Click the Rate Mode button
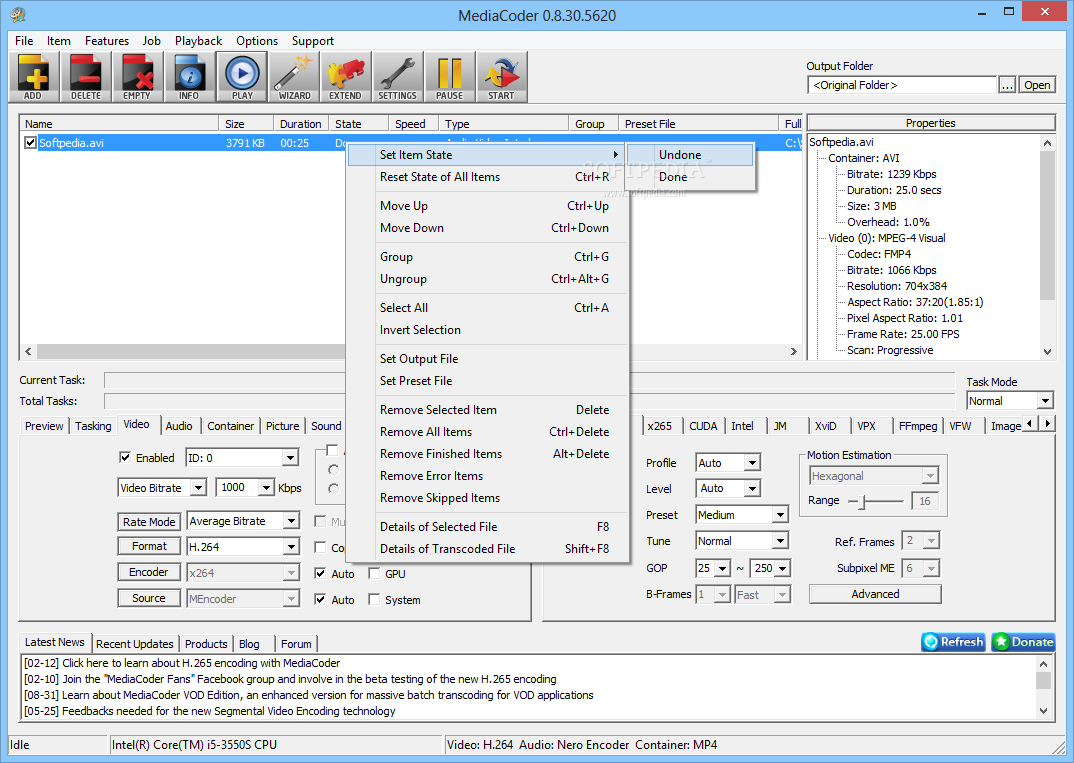Viewport: 1074px width, 763px height. 149,522
